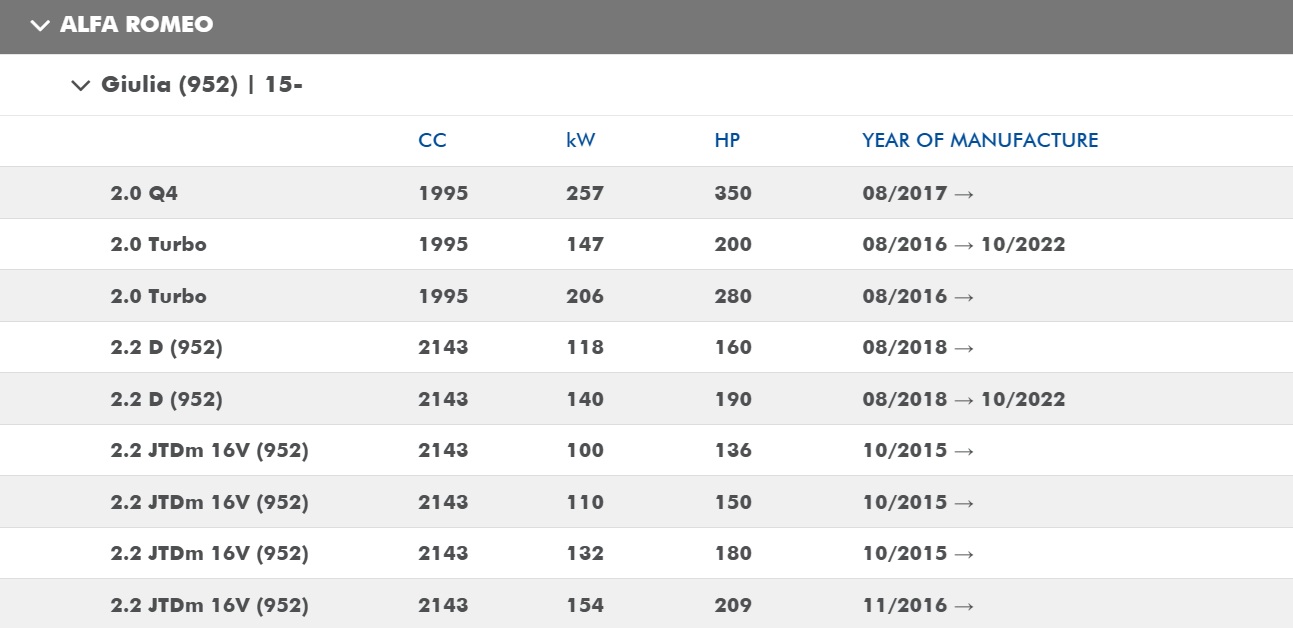Open the 2.0 Q4 engine variant
Screen dimensions: 1293x628
pyautogui.click(x=144, y=193)
